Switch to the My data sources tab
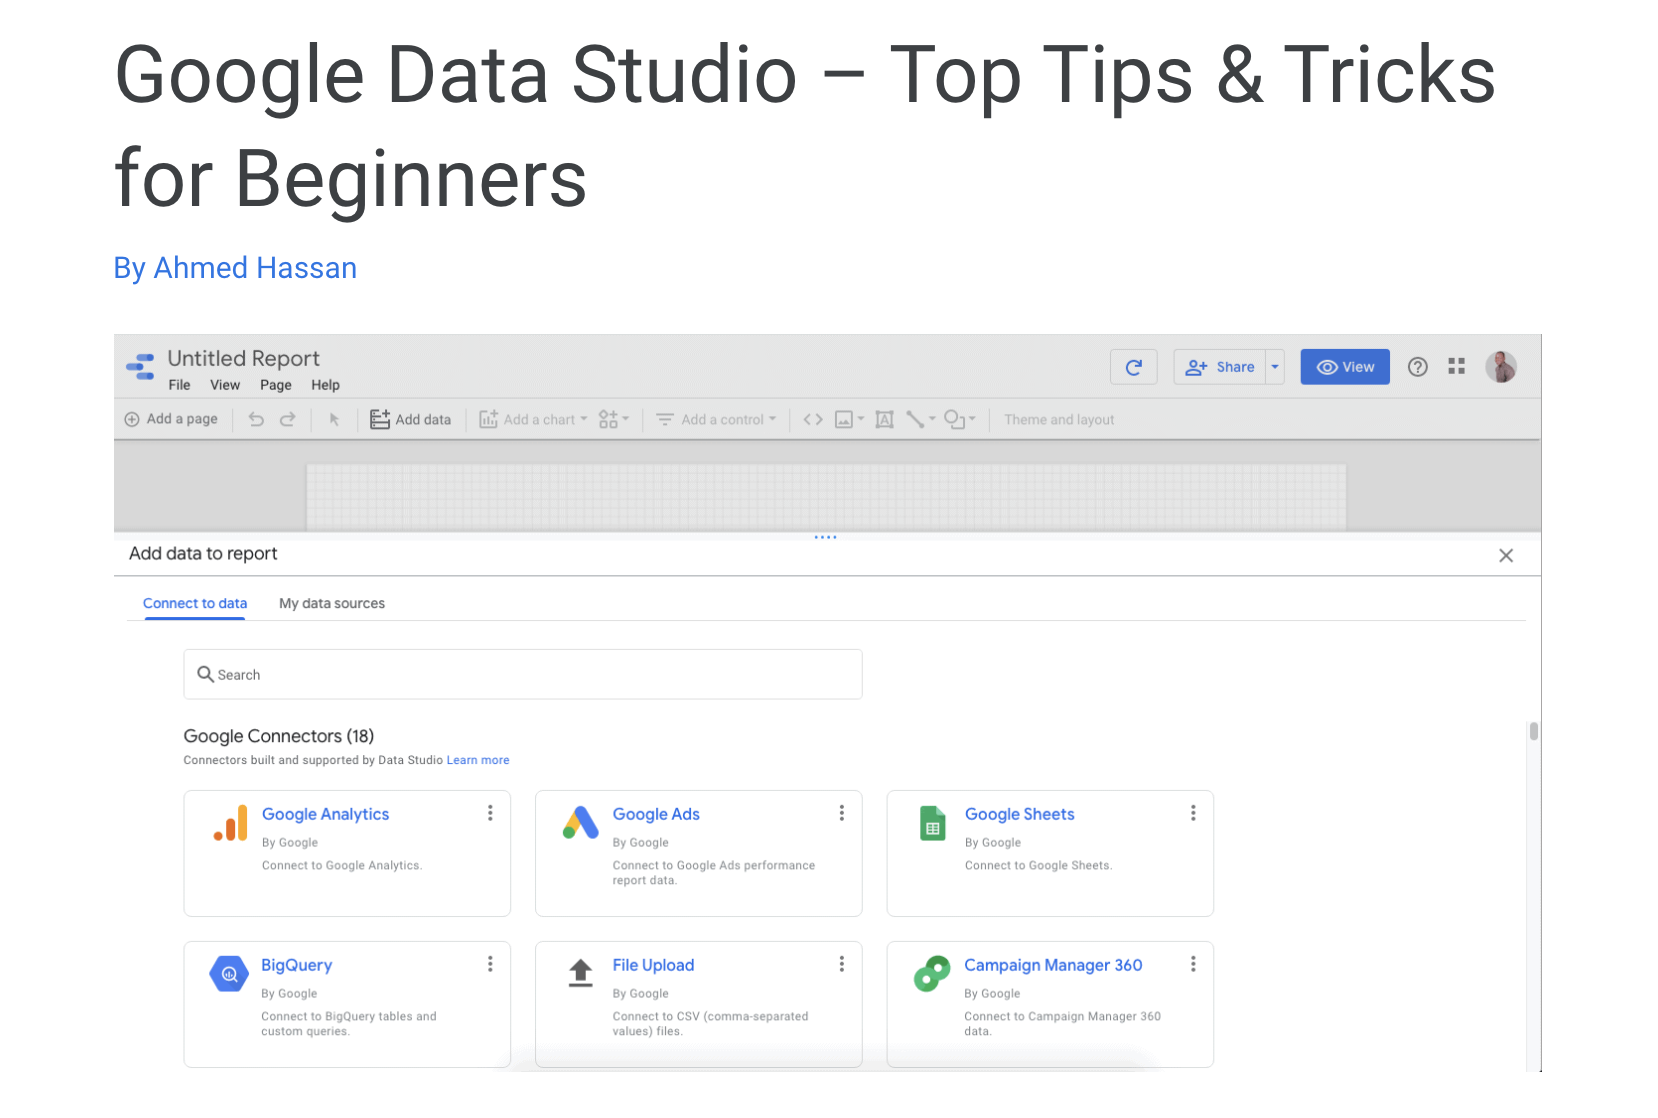The height and width of the screenshot is (1118, 1658). pyautogui.click(x=331, y=603)
